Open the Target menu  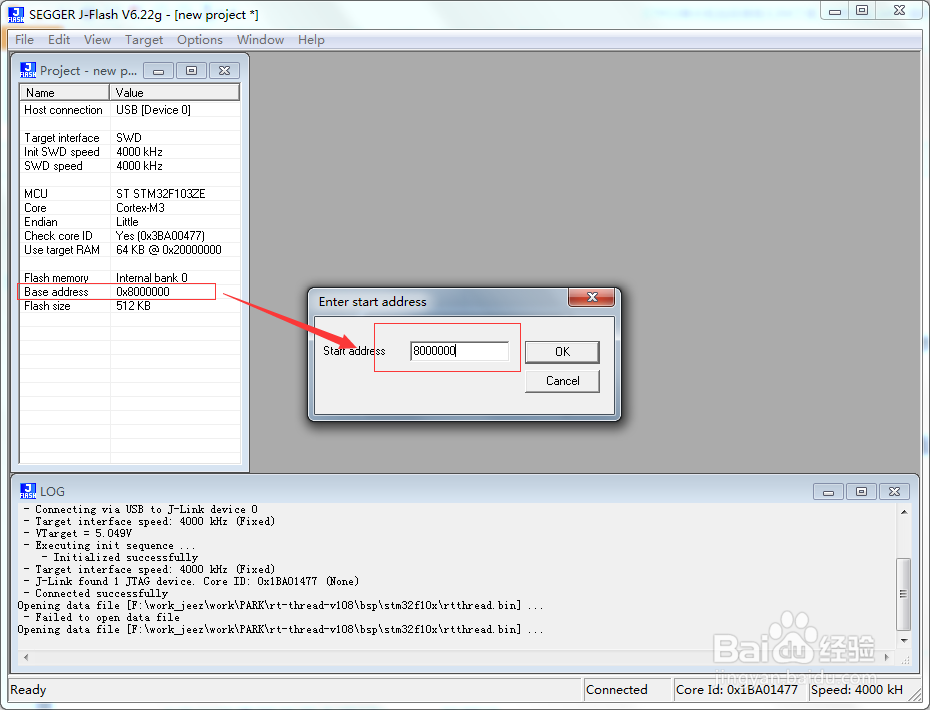[x=144, y=40]
